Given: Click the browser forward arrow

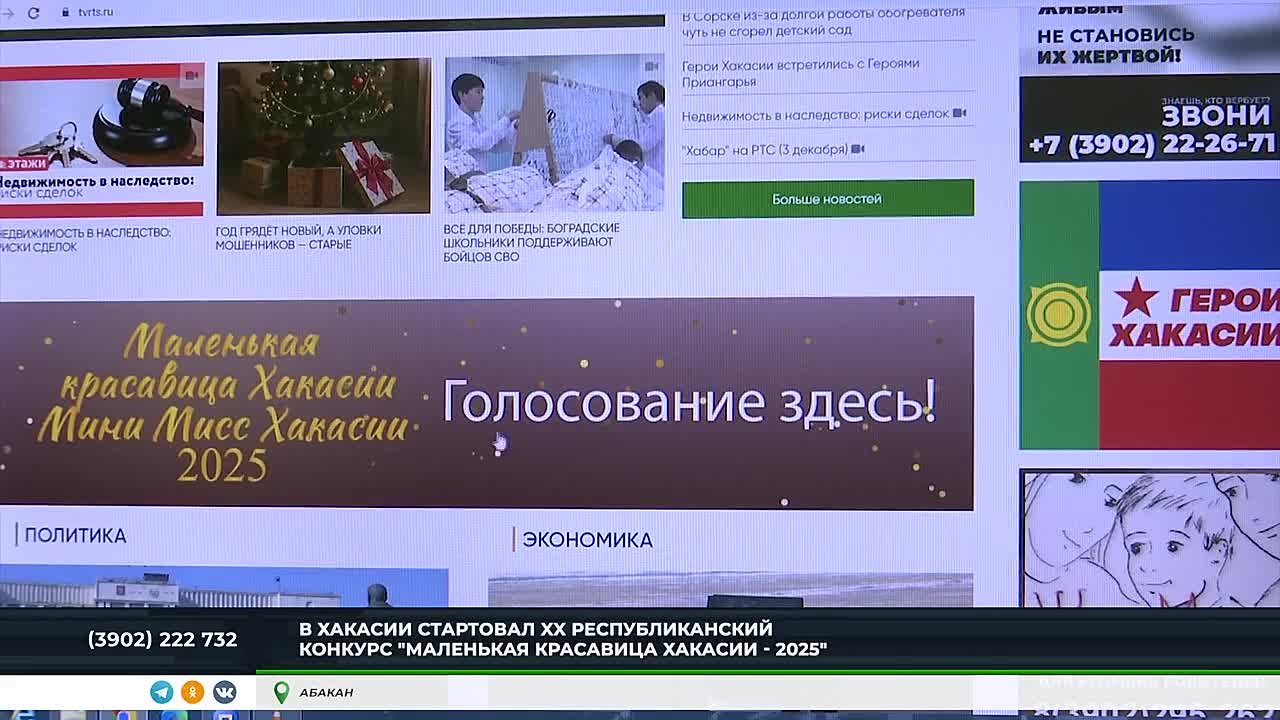Looking at the screenshot, I should click(7, 12).
